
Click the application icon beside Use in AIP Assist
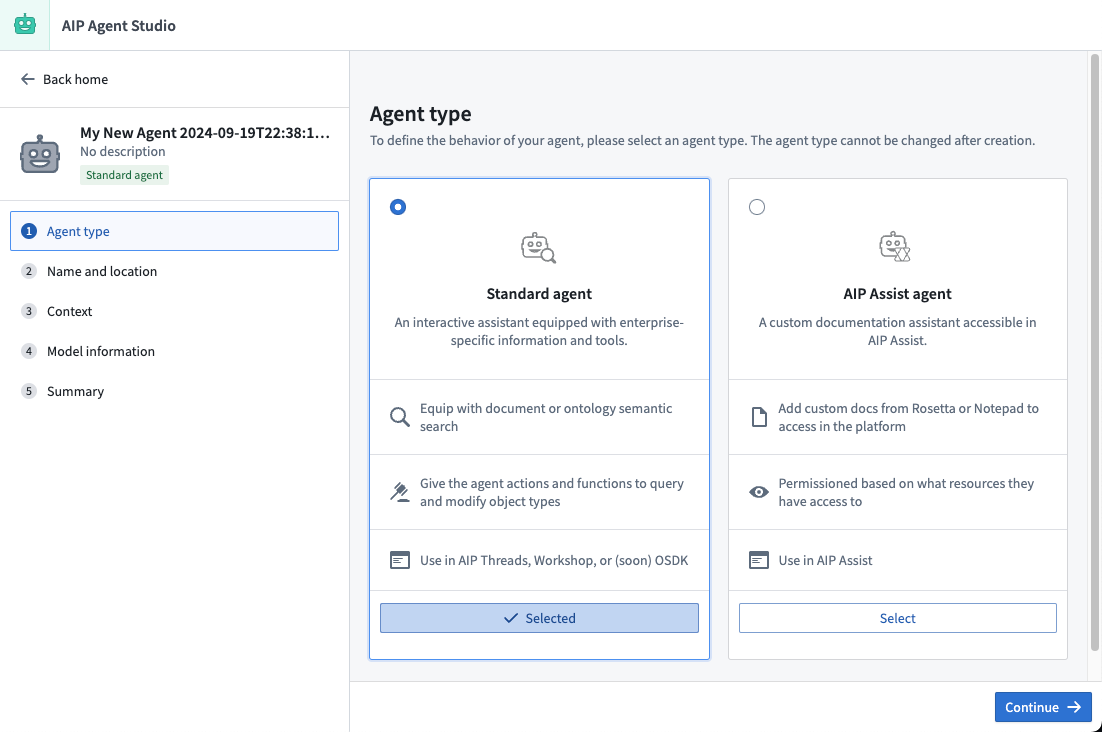[759, 561]
